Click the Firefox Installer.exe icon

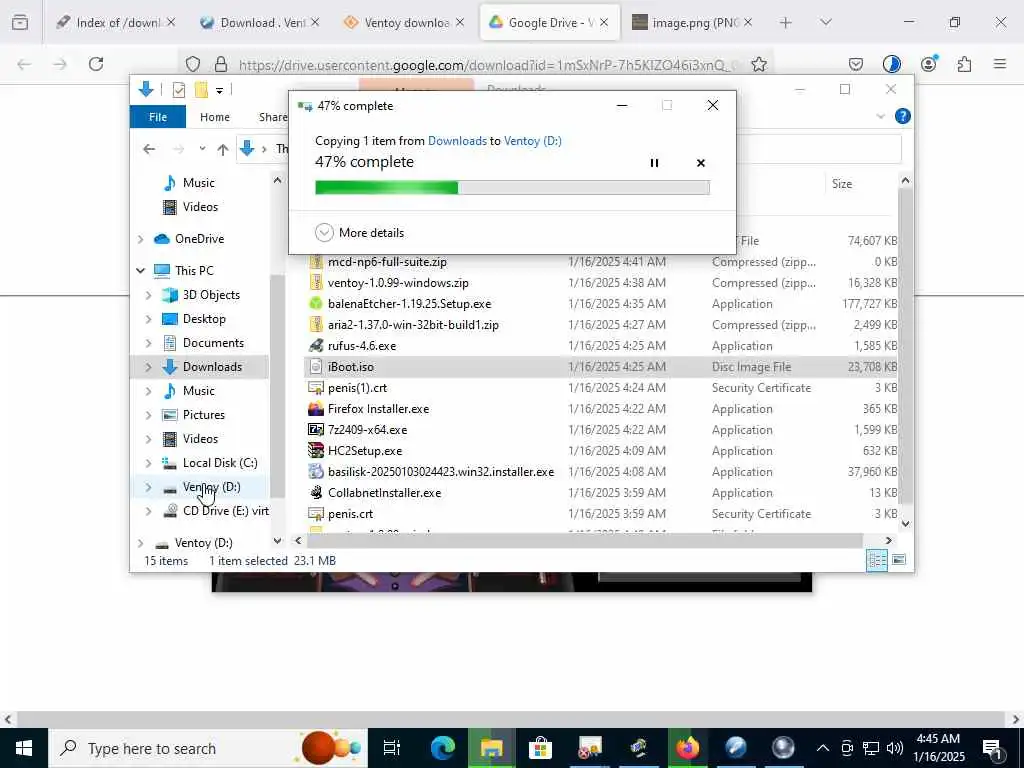[x=316, y=409]
